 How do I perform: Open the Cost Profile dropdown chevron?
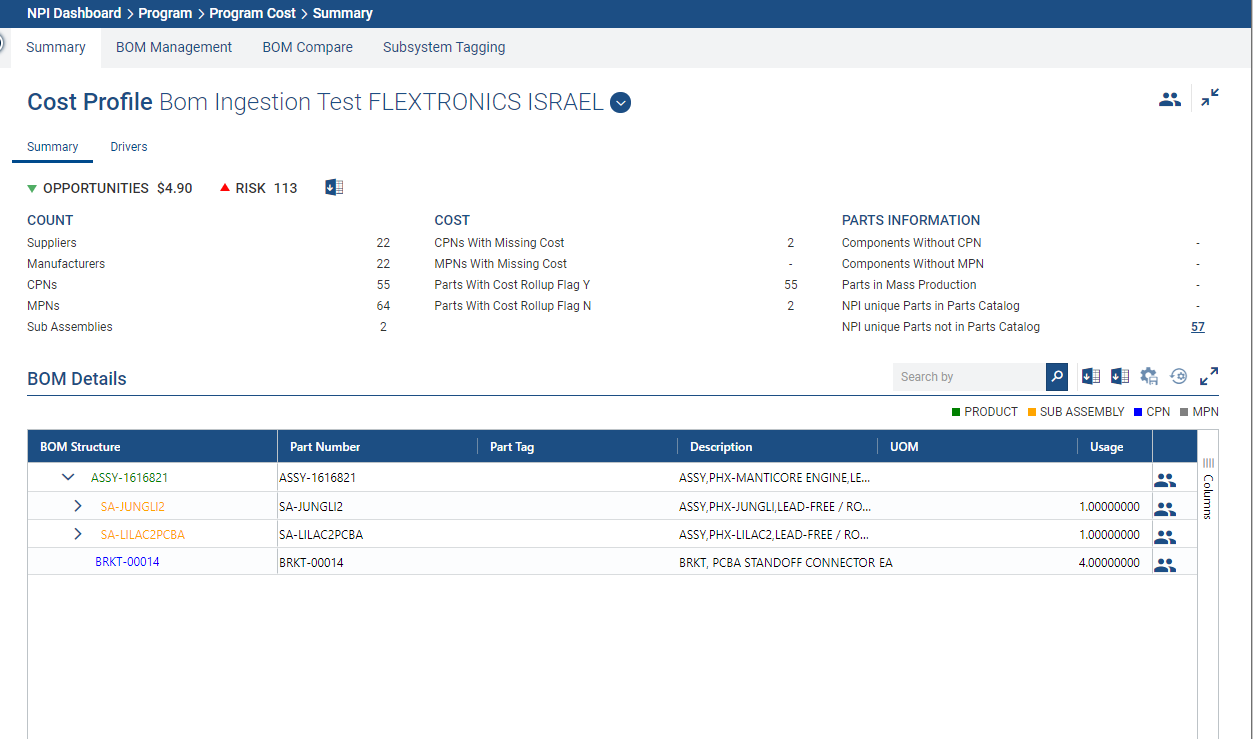tap(620, 102)
